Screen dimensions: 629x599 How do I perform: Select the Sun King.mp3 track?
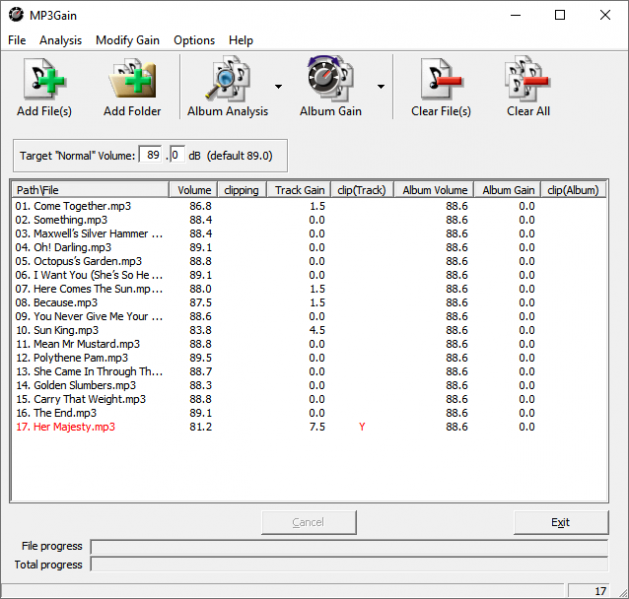coord(57,330)
